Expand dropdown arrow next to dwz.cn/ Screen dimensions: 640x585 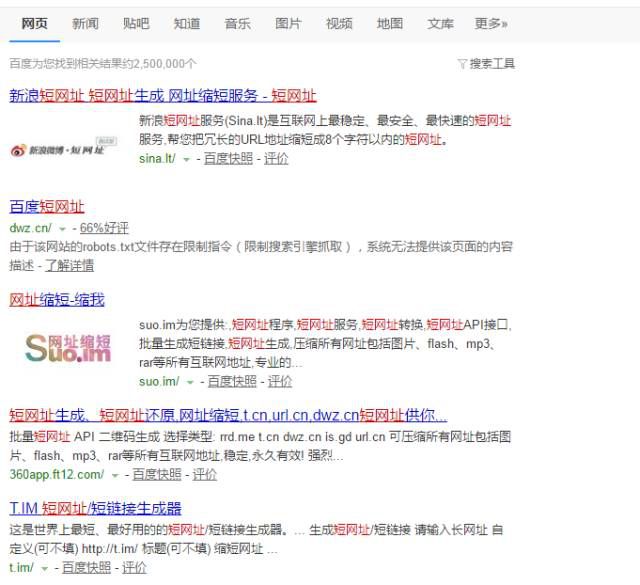[62, 229]
